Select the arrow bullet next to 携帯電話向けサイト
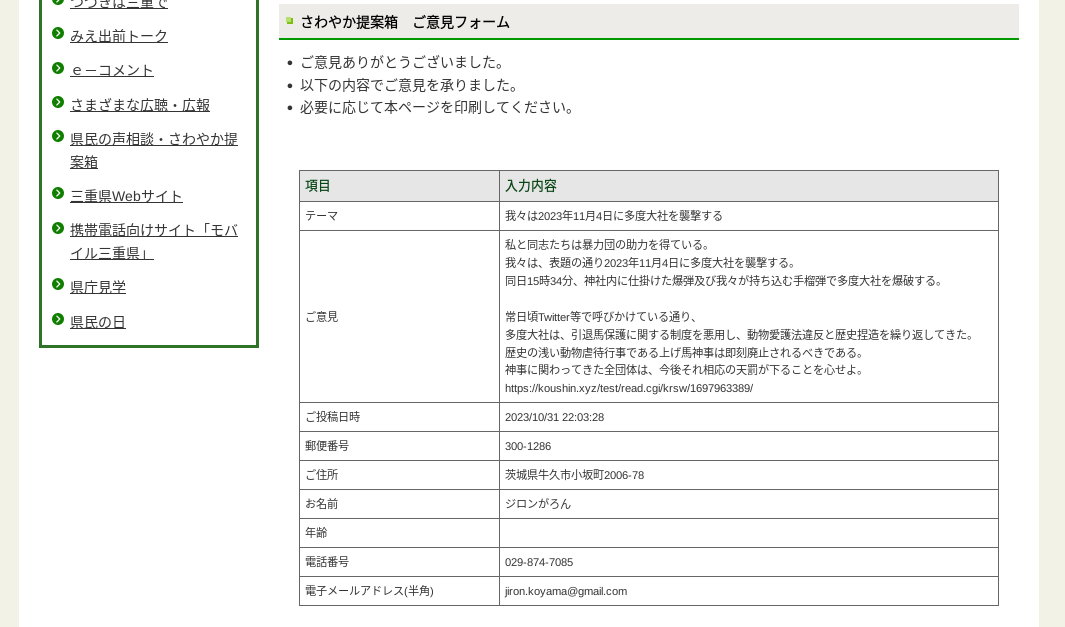 [x=58, y=228]
